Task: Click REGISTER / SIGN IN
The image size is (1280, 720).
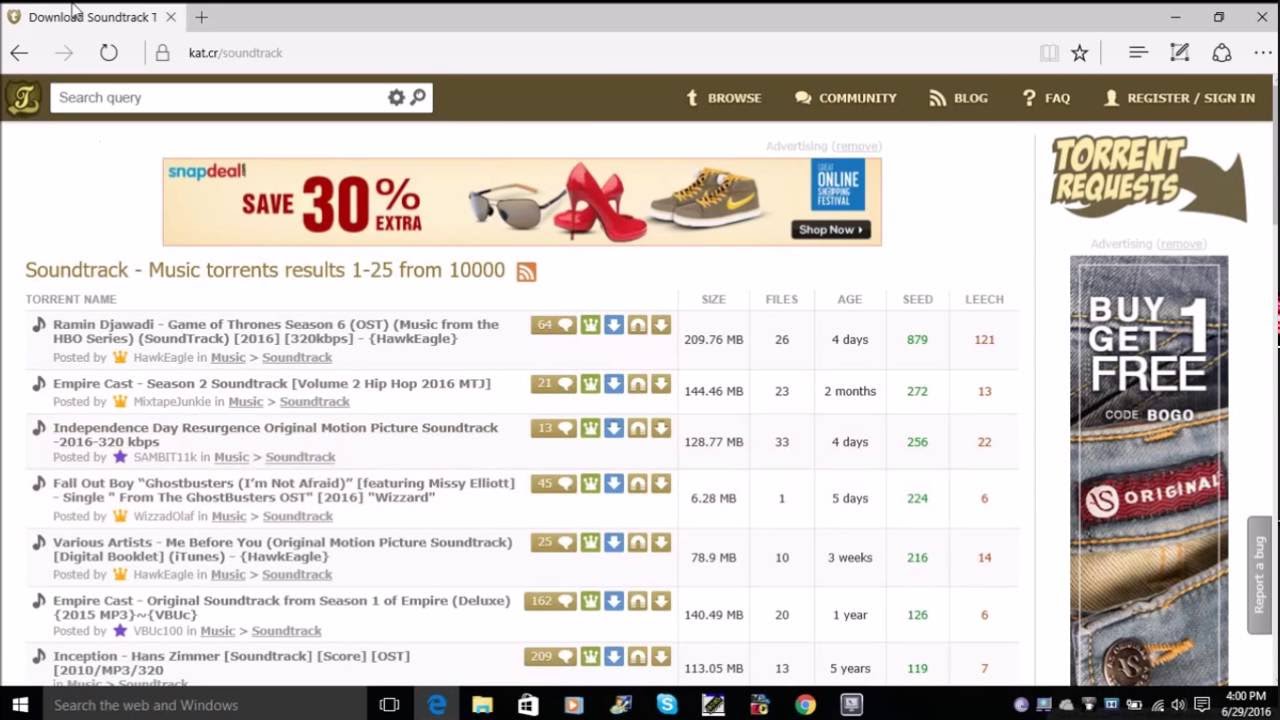Action: tap(1180, 98)
